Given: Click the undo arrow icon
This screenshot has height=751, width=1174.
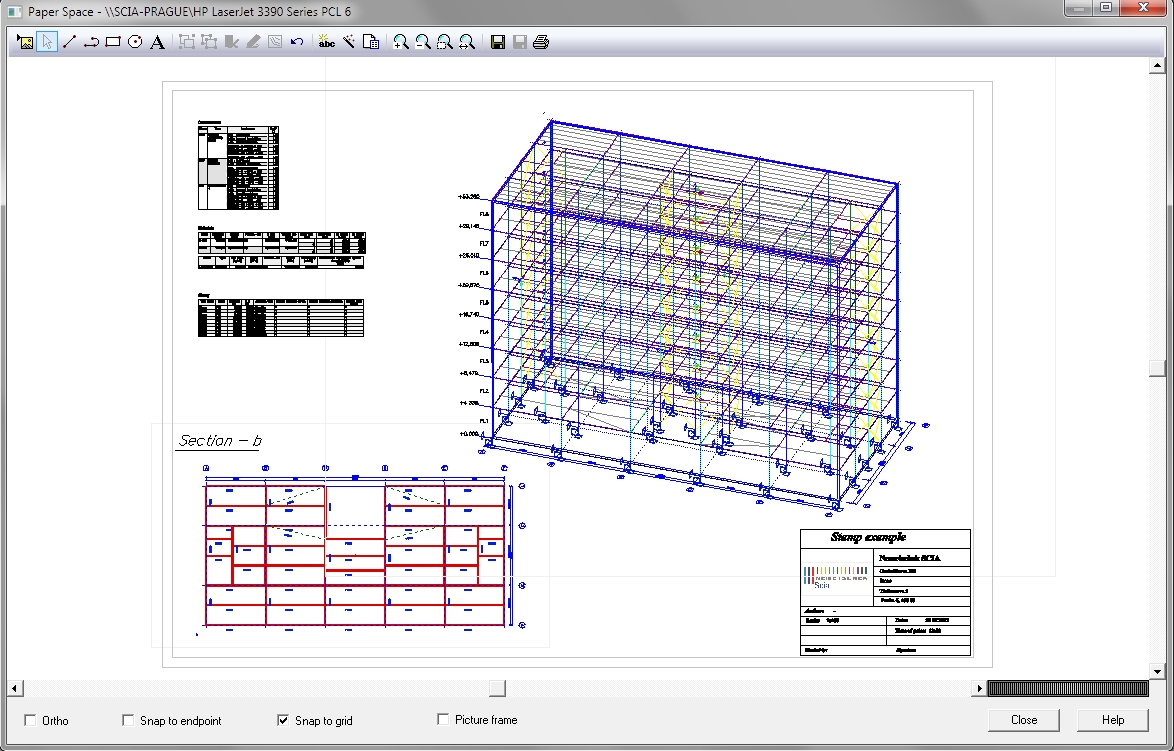Looking at the screenshot, I should [297, 42].
